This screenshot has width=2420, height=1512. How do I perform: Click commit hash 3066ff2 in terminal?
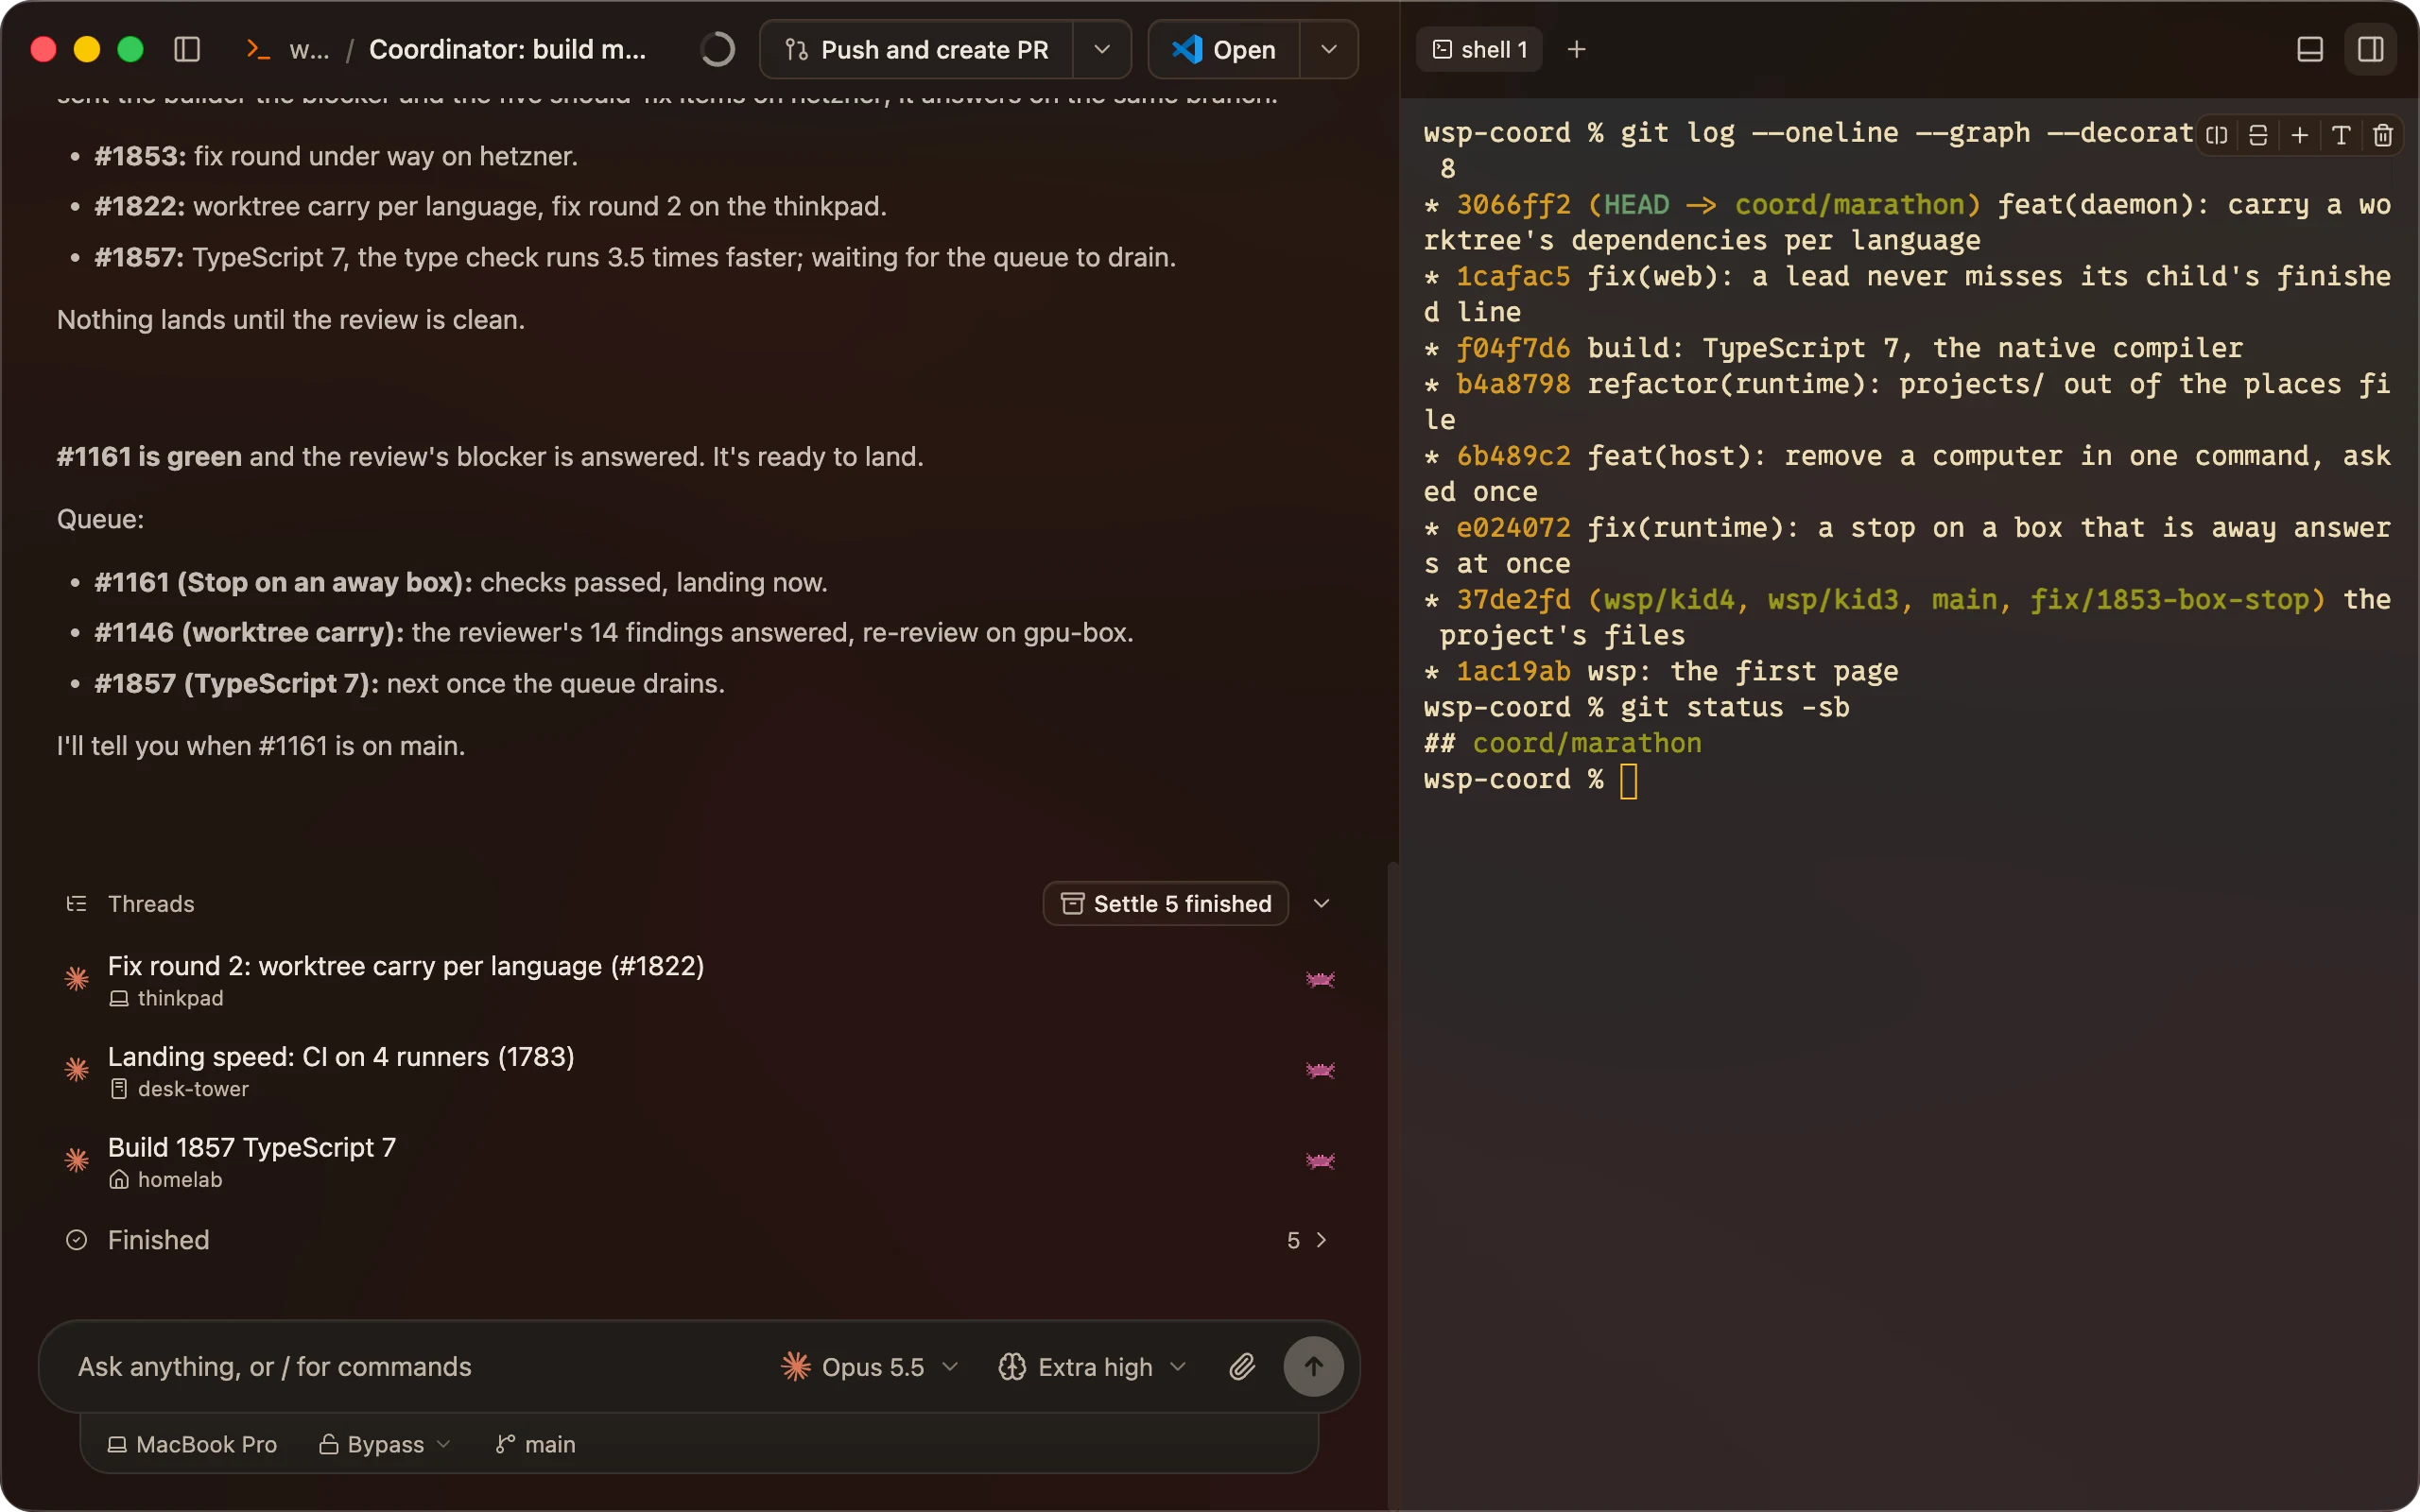[x=1513, y=205]
